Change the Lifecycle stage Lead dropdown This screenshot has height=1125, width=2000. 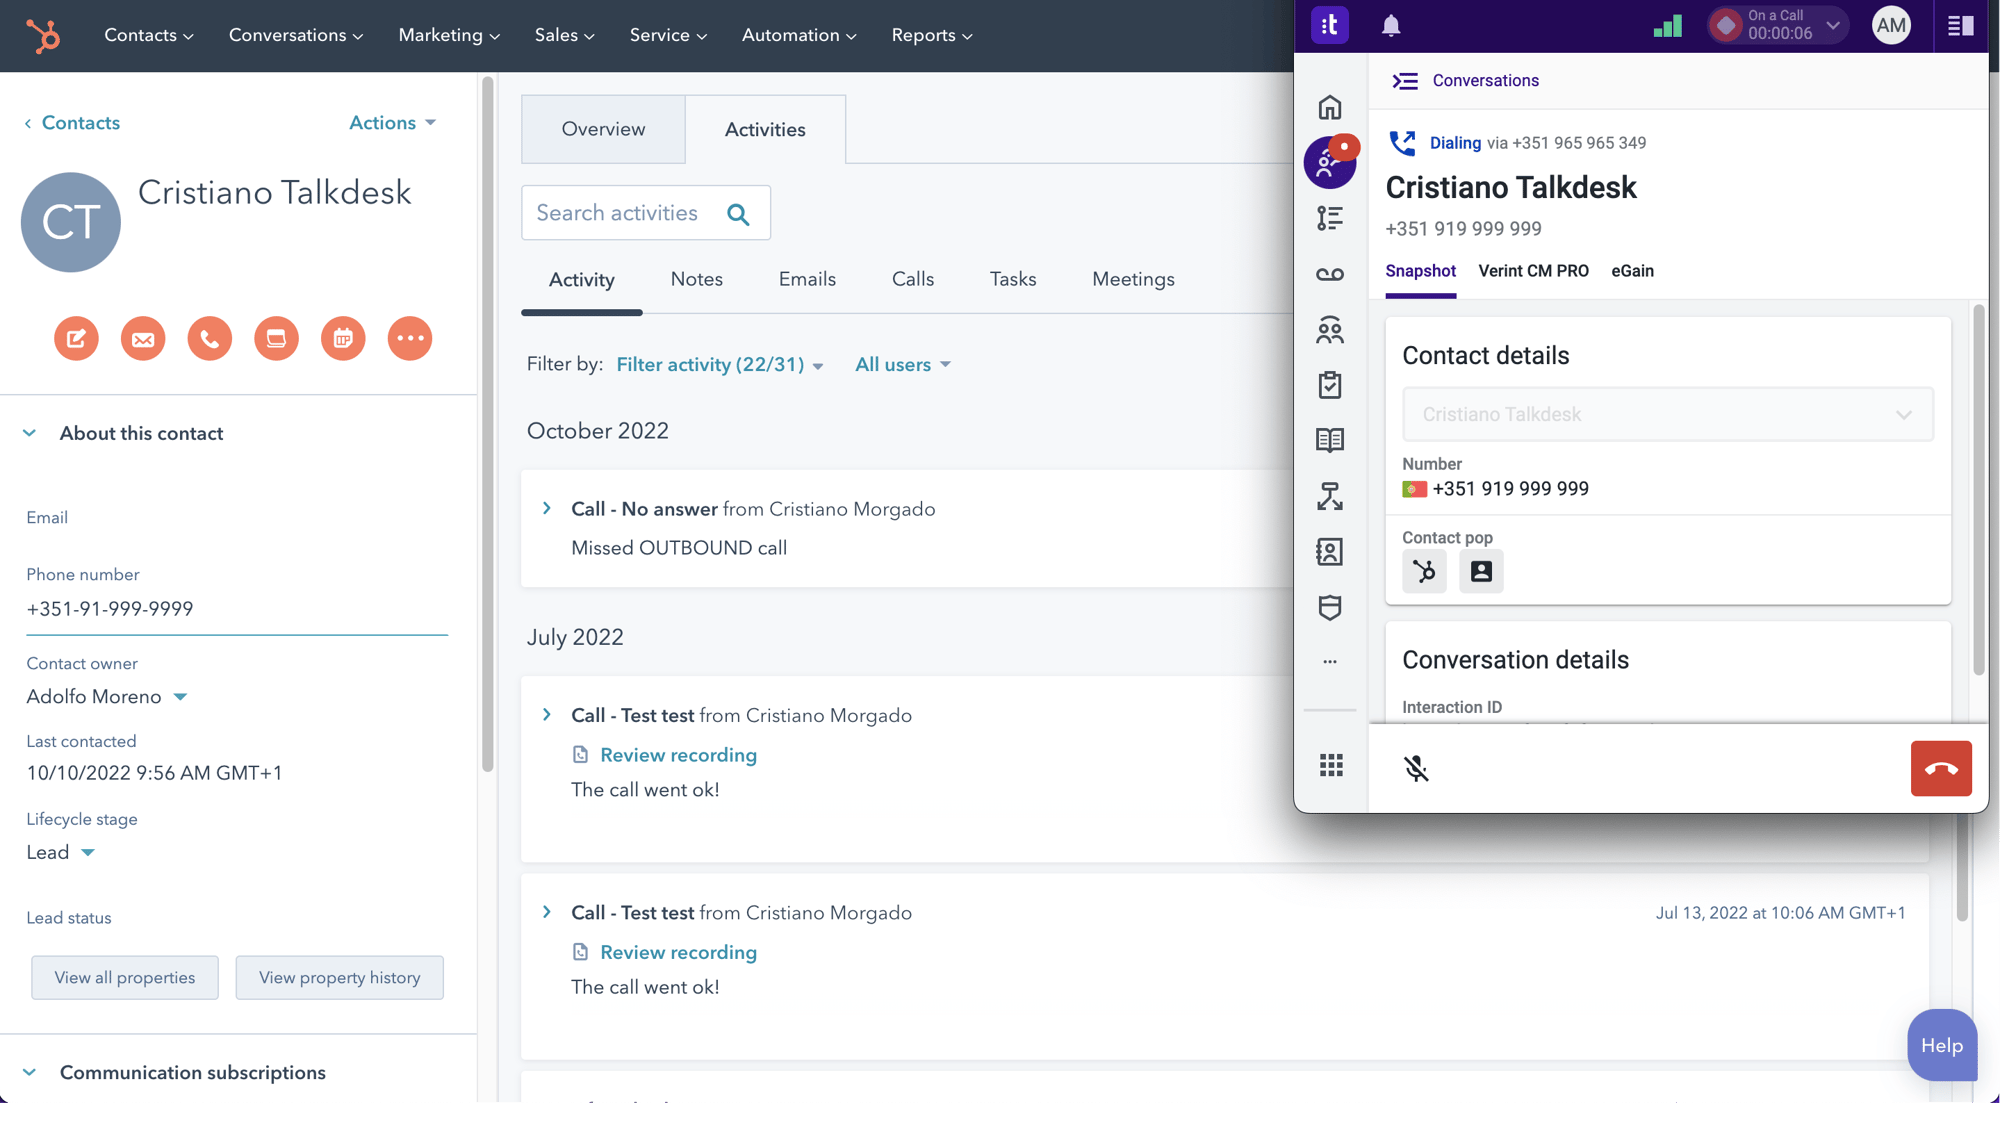(x=60, y=853)
